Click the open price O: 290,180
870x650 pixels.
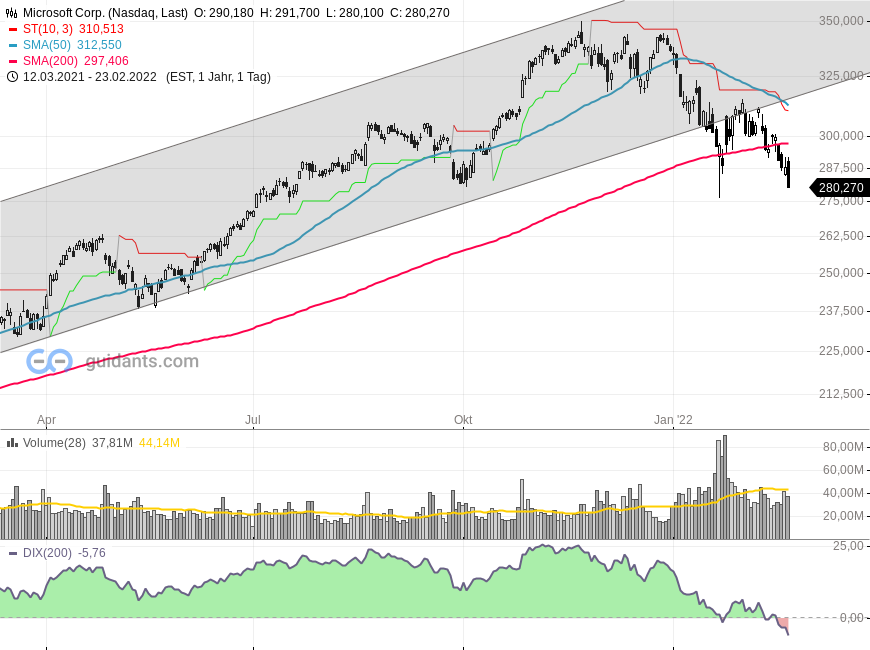[224, 13]
